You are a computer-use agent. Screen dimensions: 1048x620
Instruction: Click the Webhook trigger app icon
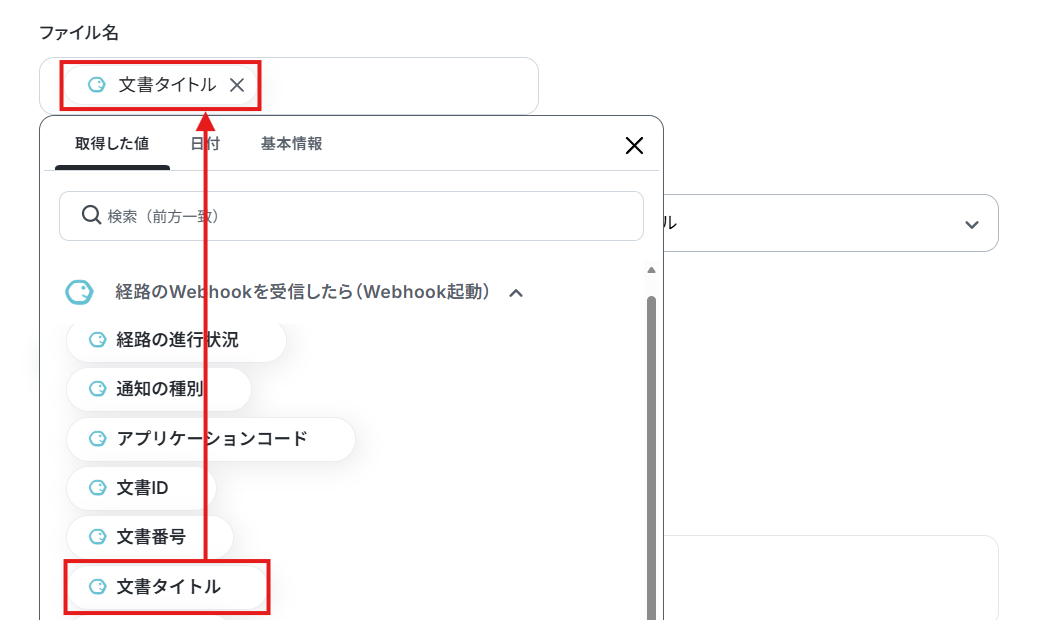(80, 292)
